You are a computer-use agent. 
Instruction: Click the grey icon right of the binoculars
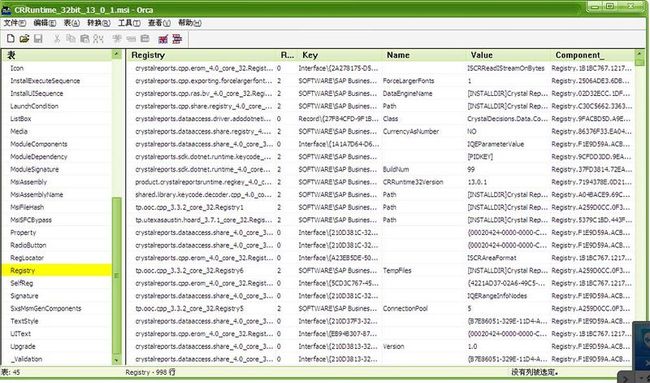117,39
